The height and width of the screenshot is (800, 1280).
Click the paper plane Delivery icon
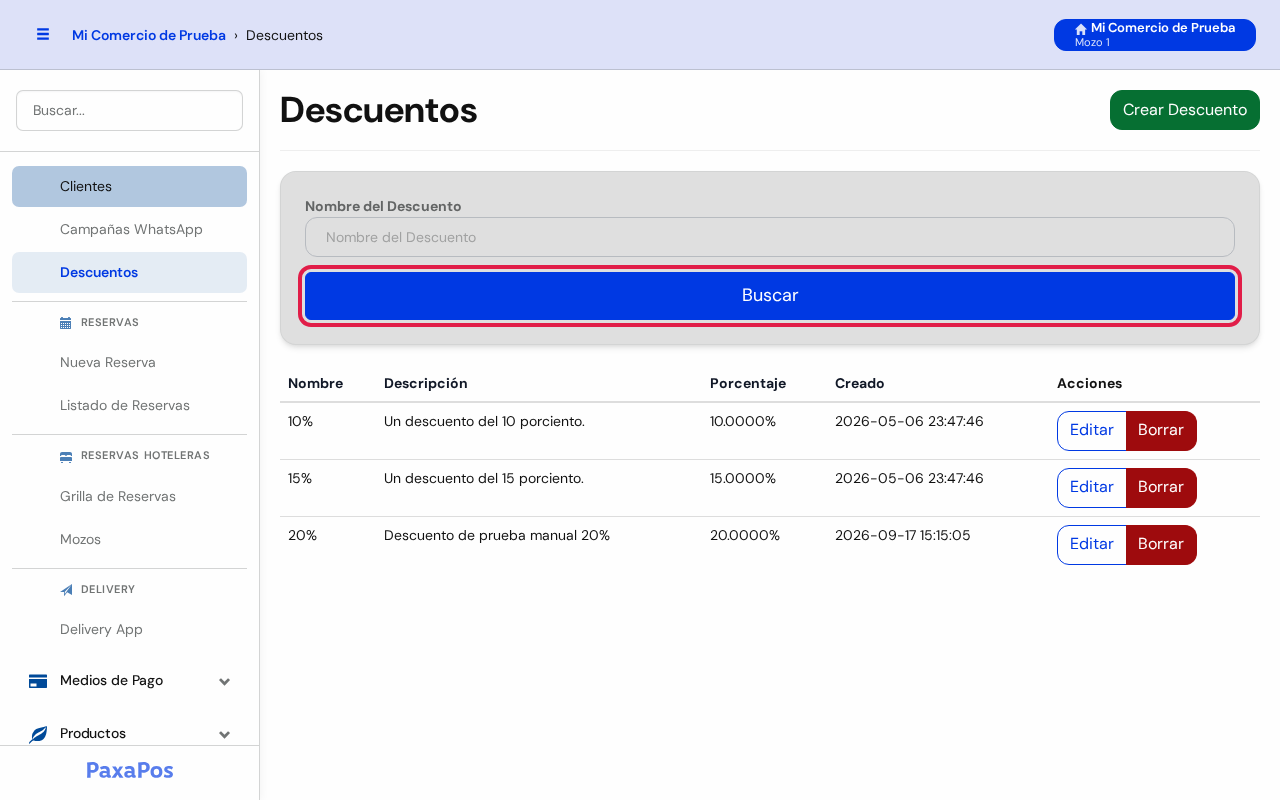point(66,590)
